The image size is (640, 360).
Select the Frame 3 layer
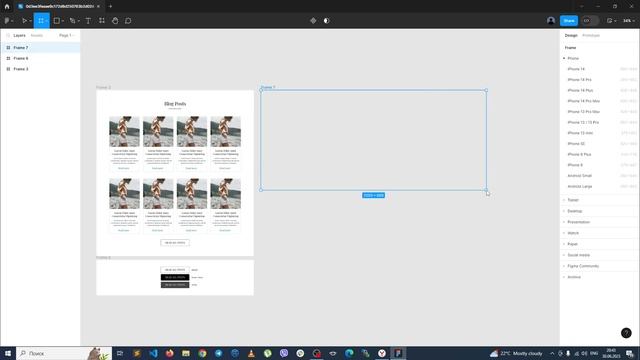pyautogui.click(x=40, y=69)
